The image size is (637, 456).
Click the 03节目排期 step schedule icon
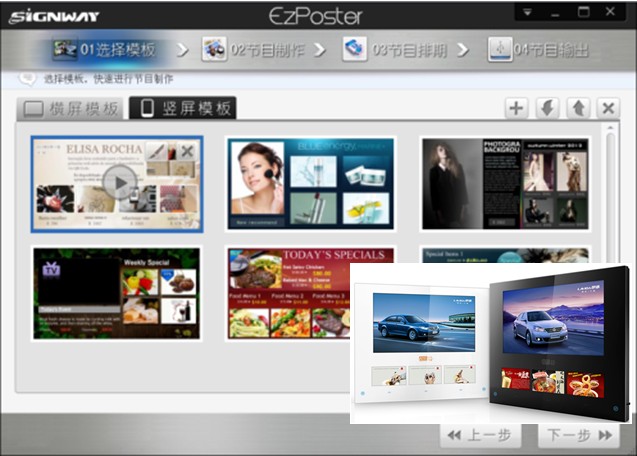(354, 50)
